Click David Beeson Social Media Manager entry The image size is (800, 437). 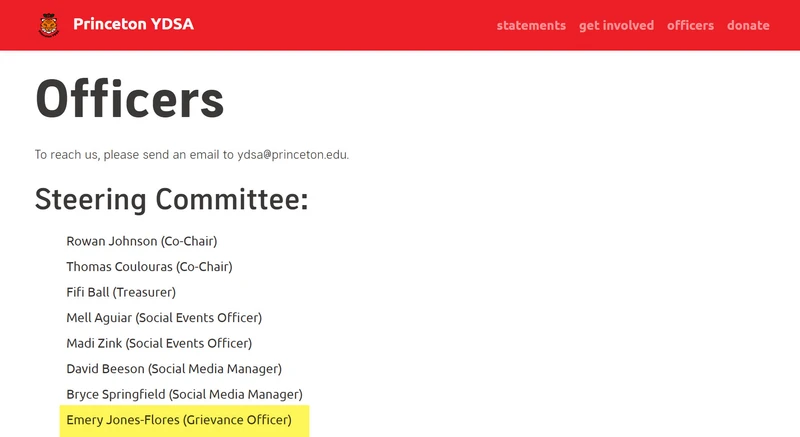tap(174, 369)
